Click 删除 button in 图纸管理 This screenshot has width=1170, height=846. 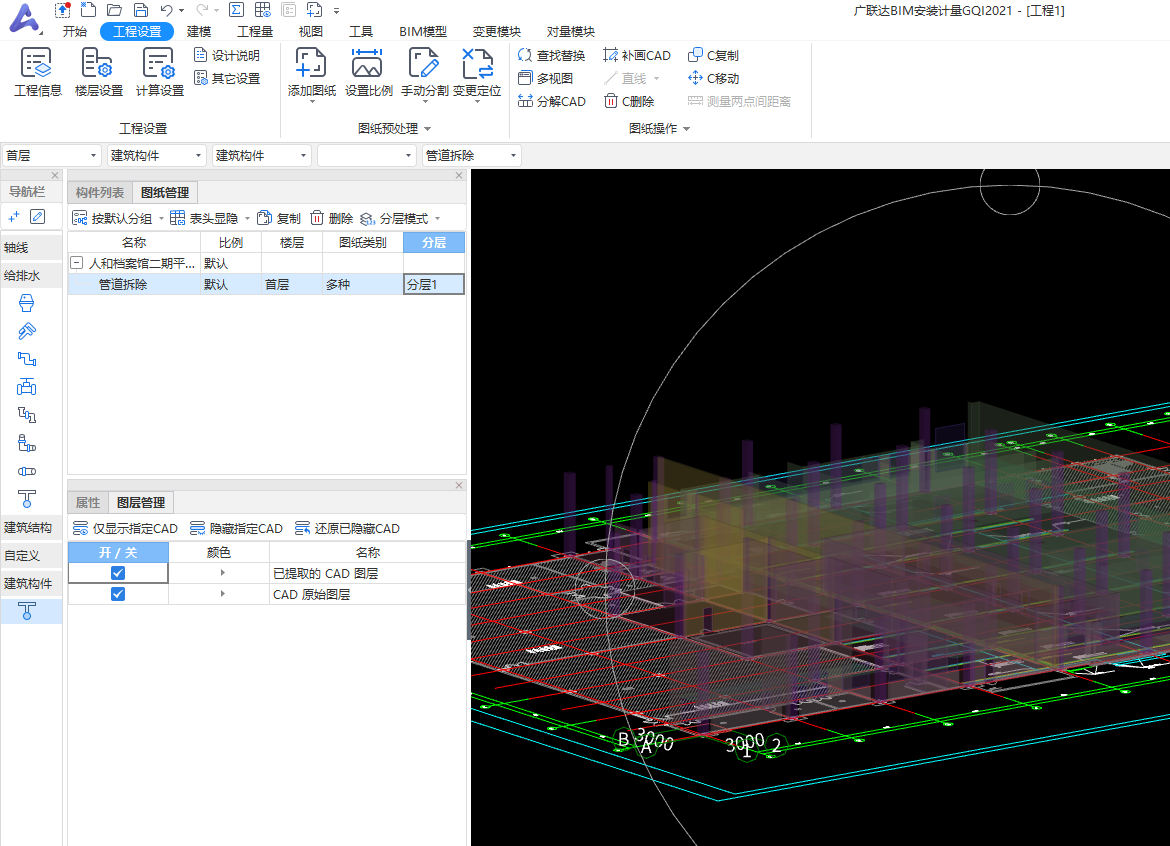331,219
